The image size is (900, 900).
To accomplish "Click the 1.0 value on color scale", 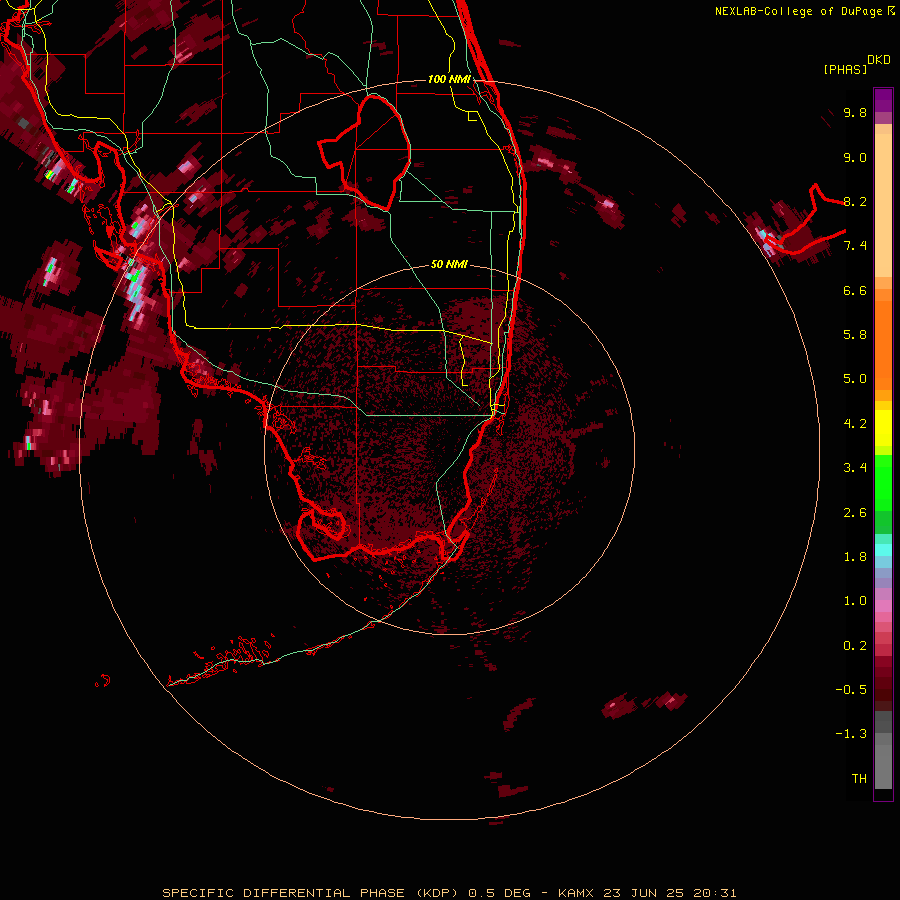I will [x=855, y=601].
